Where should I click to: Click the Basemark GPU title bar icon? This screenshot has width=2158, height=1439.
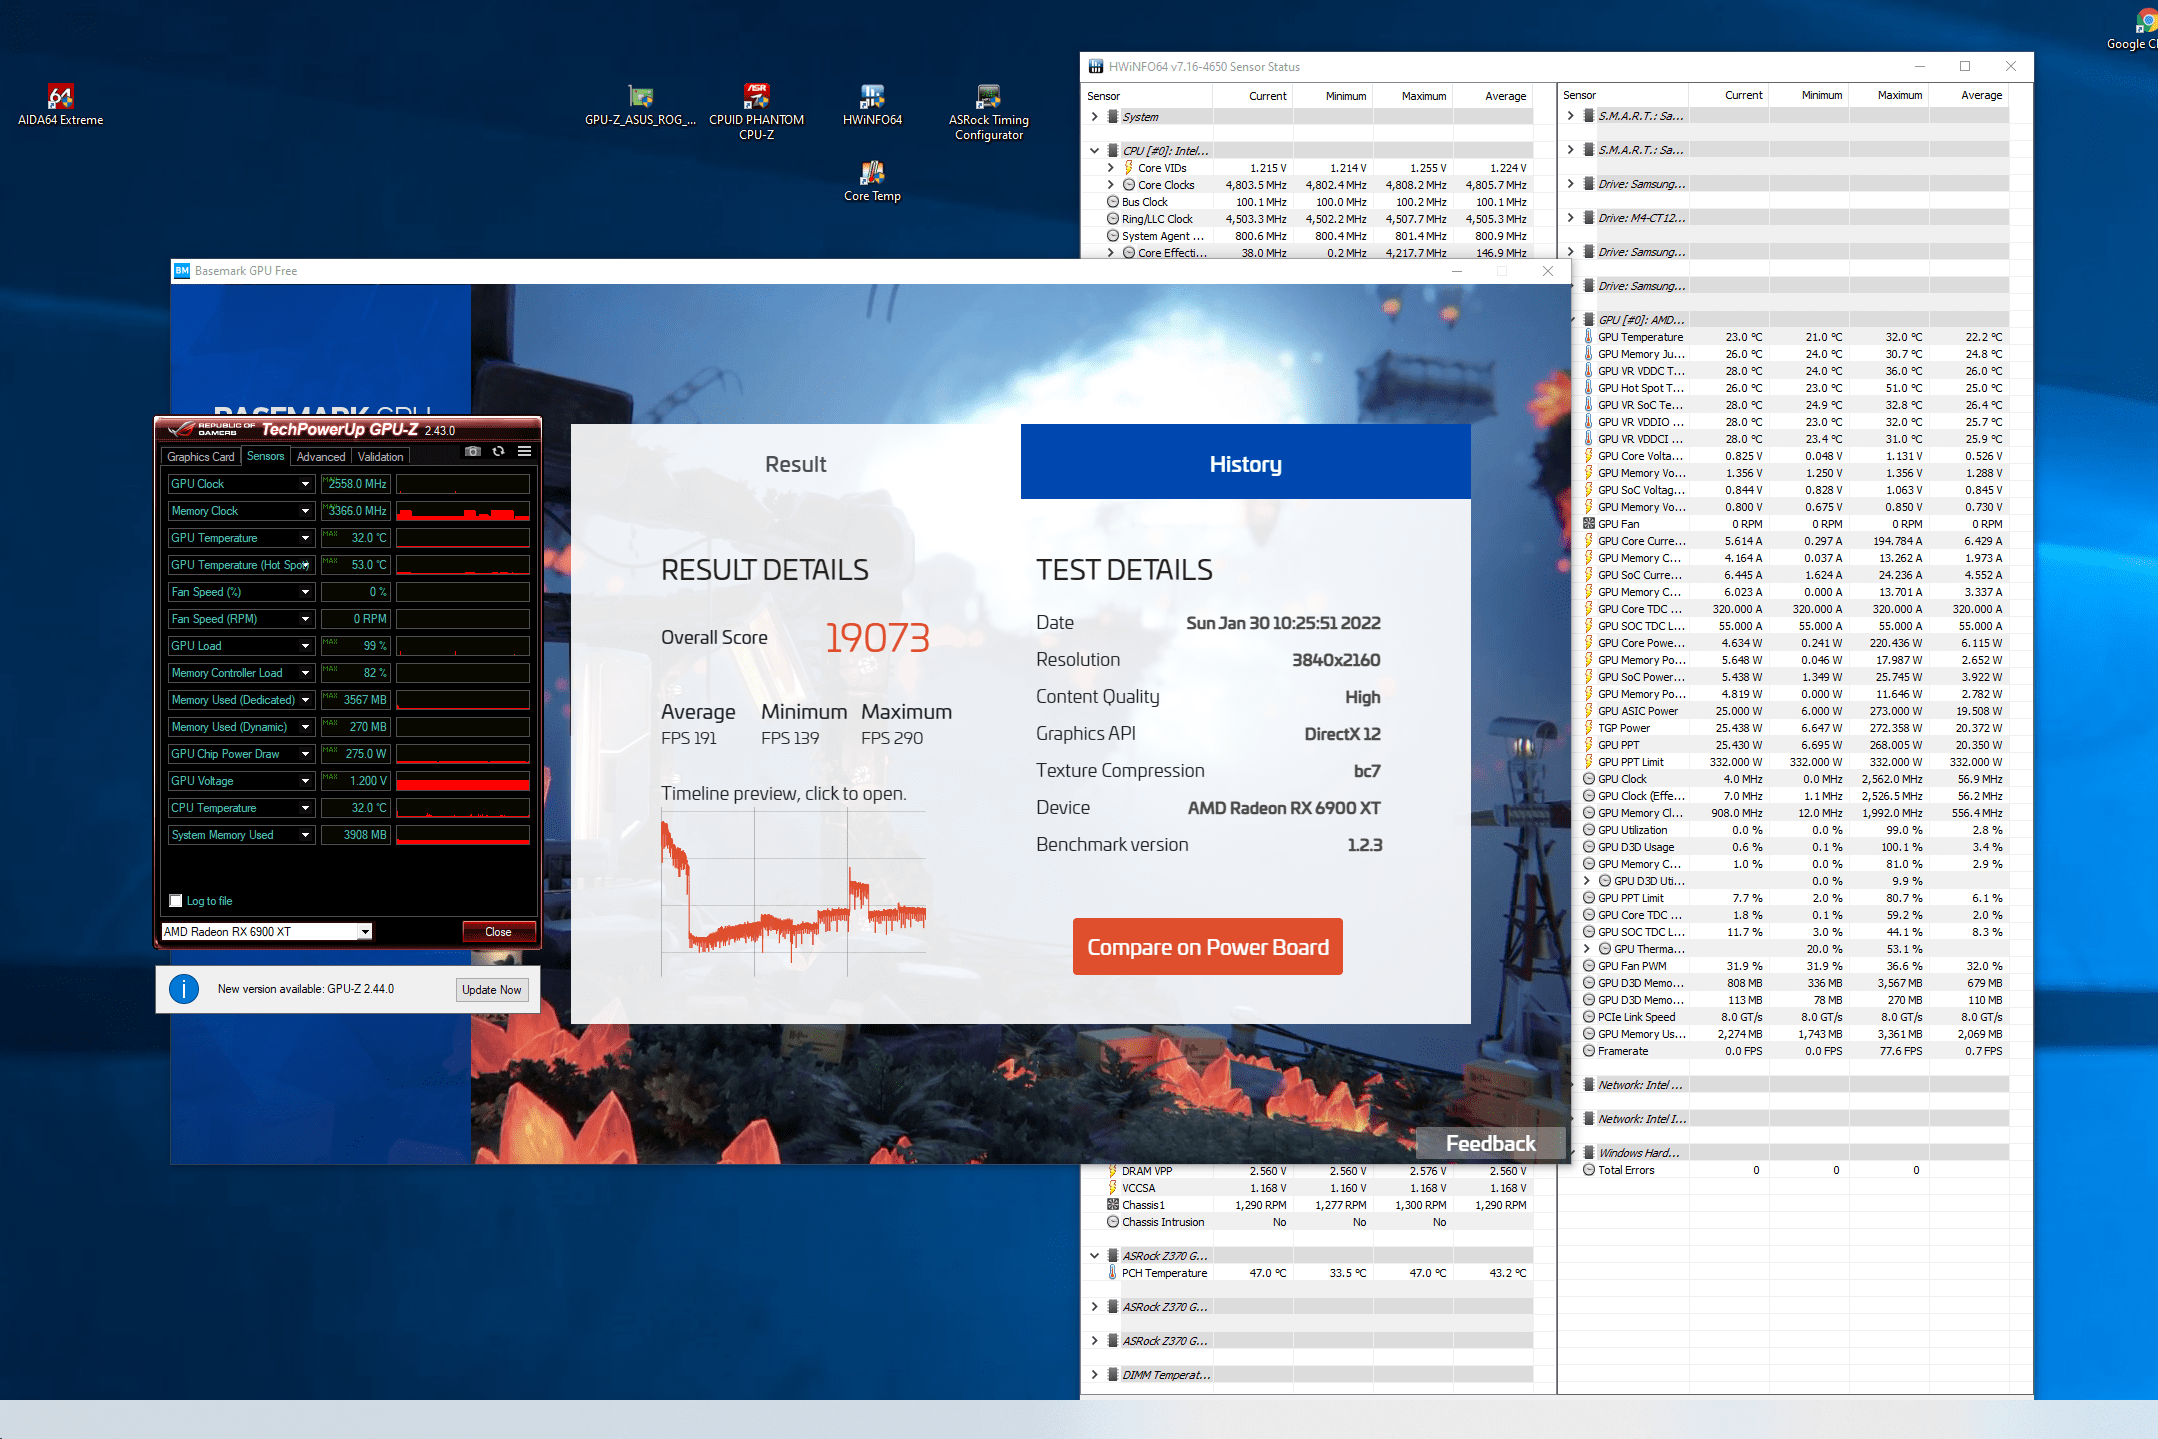pos(182,271)
